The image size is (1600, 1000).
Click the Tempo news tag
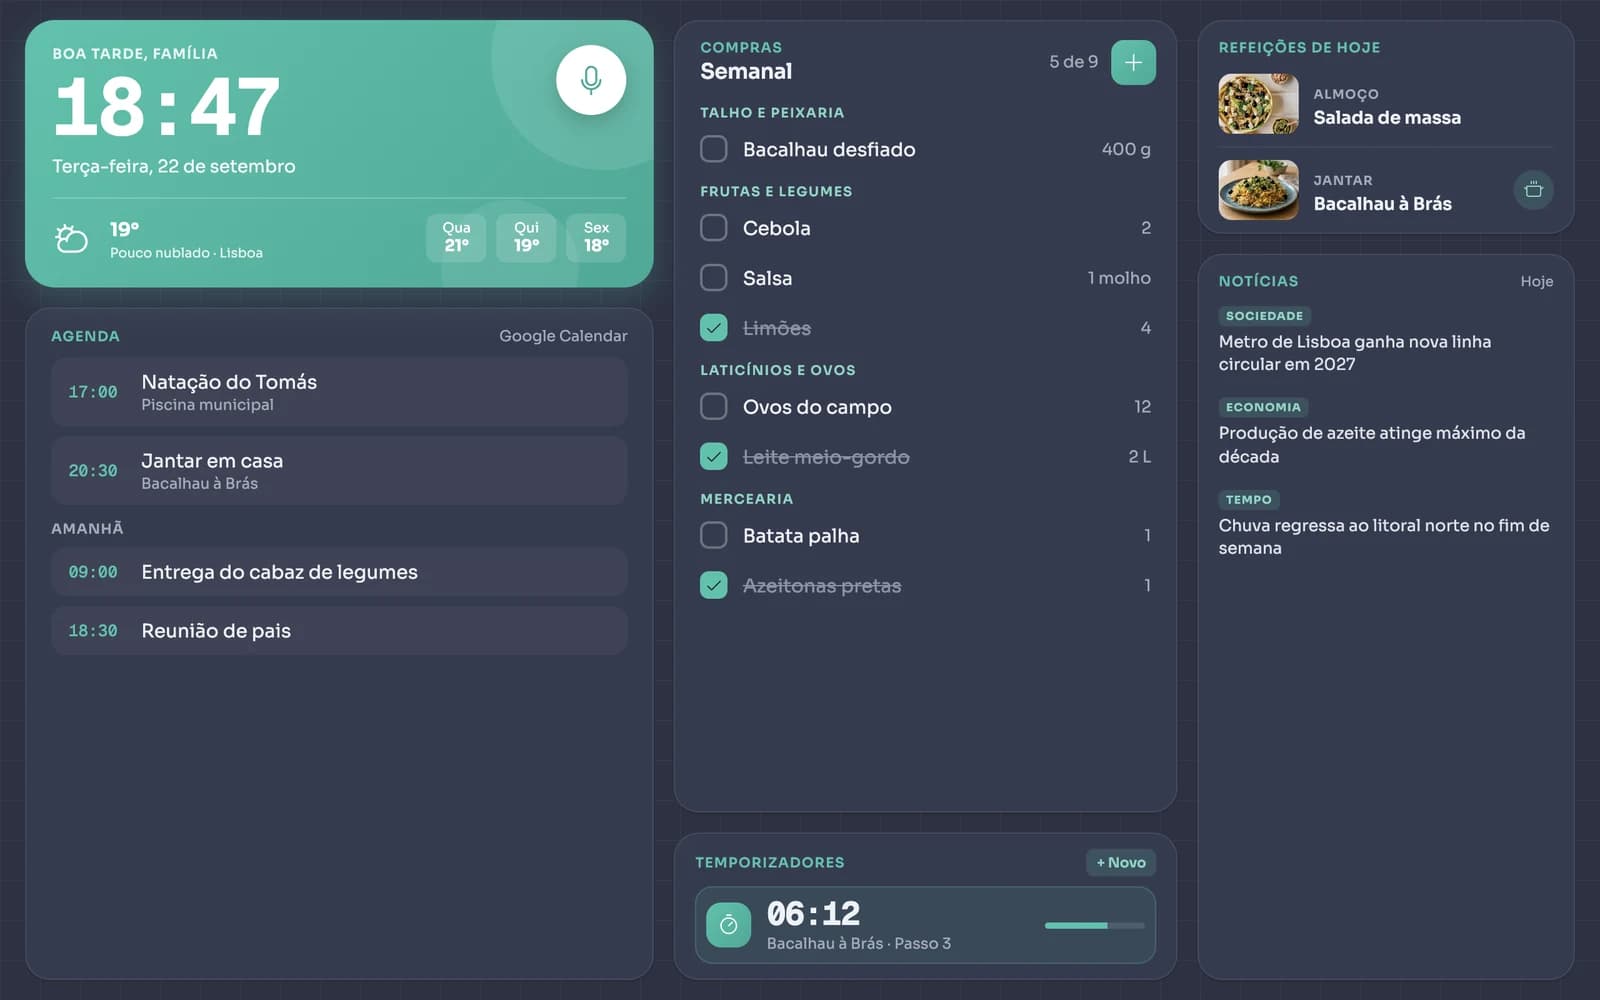(x=1248, y=499)
